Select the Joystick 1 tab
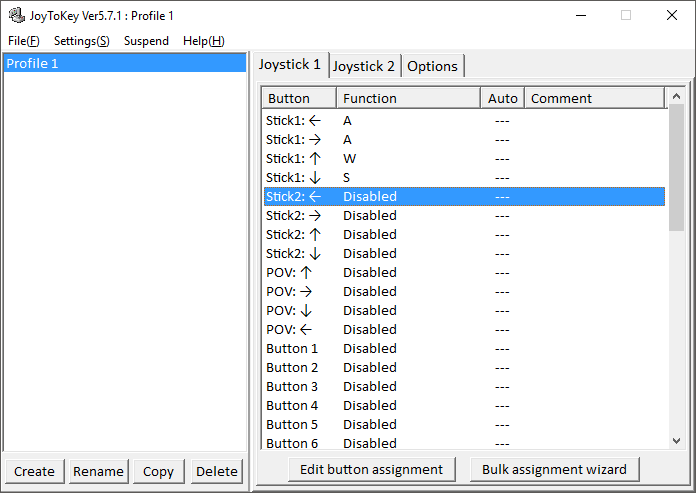The height and width of the screenshot is (493, 696). click(290, 65)
